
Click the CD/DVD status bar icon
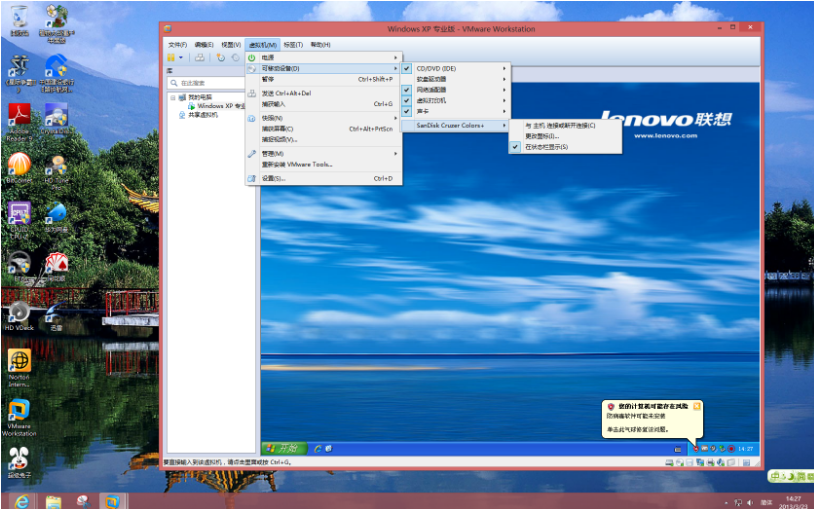(680, 462)
